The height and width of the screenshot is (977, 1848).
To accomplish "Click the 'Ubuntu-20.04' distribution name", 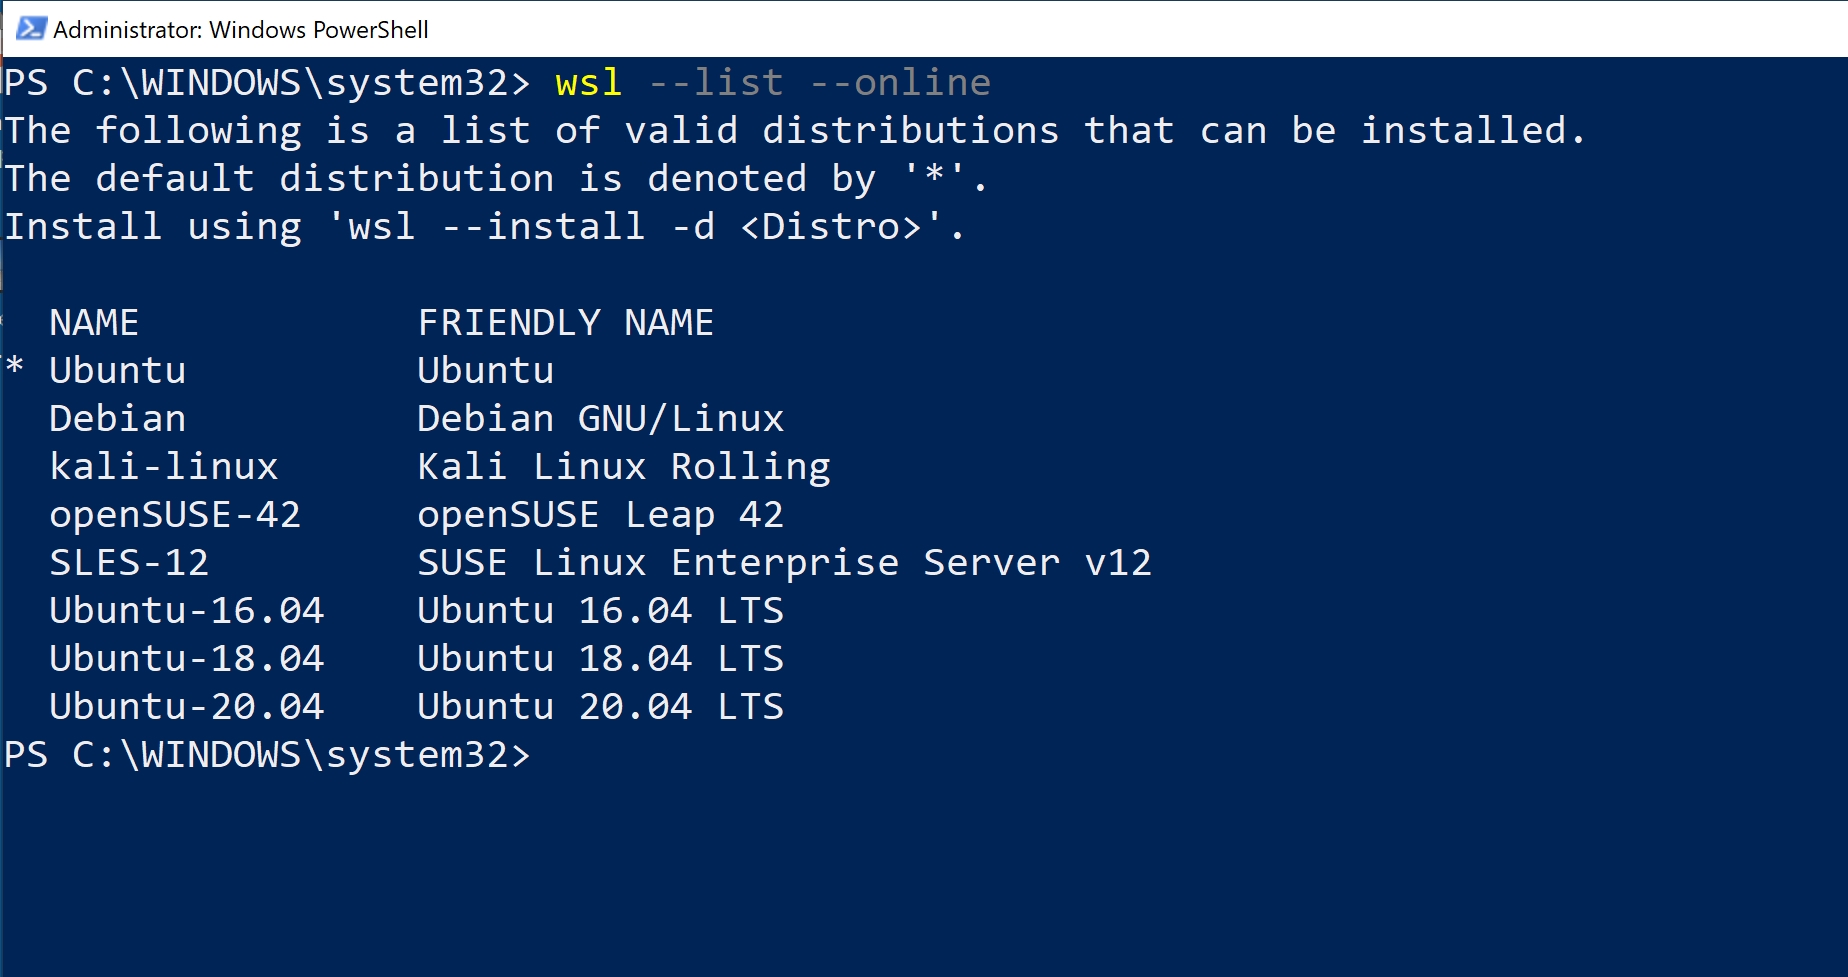I will click(x=187, y=707).
